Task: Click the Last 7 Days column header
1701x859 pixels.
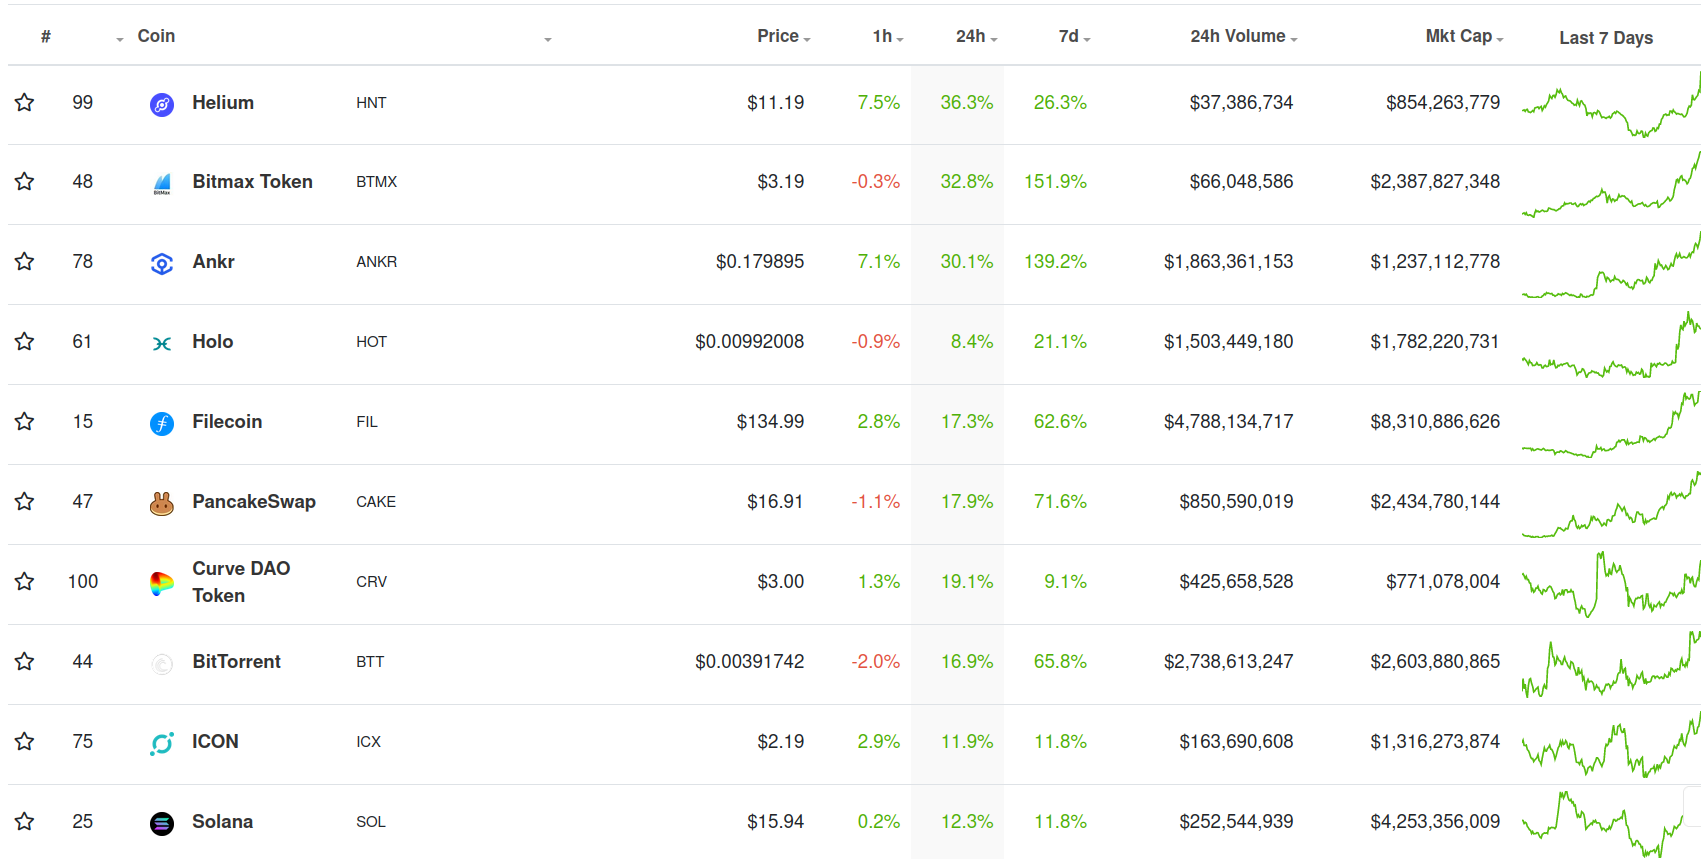Action: pyautogui.click(x=1606, y=38)
